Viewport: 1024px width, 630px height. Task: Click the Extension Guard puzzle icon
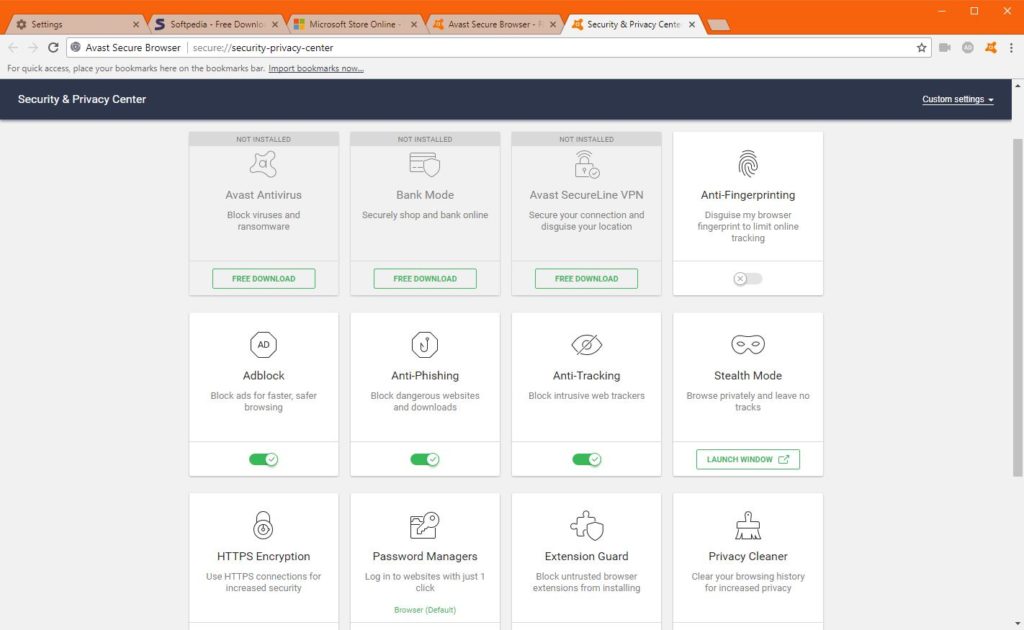coord(586,526)
